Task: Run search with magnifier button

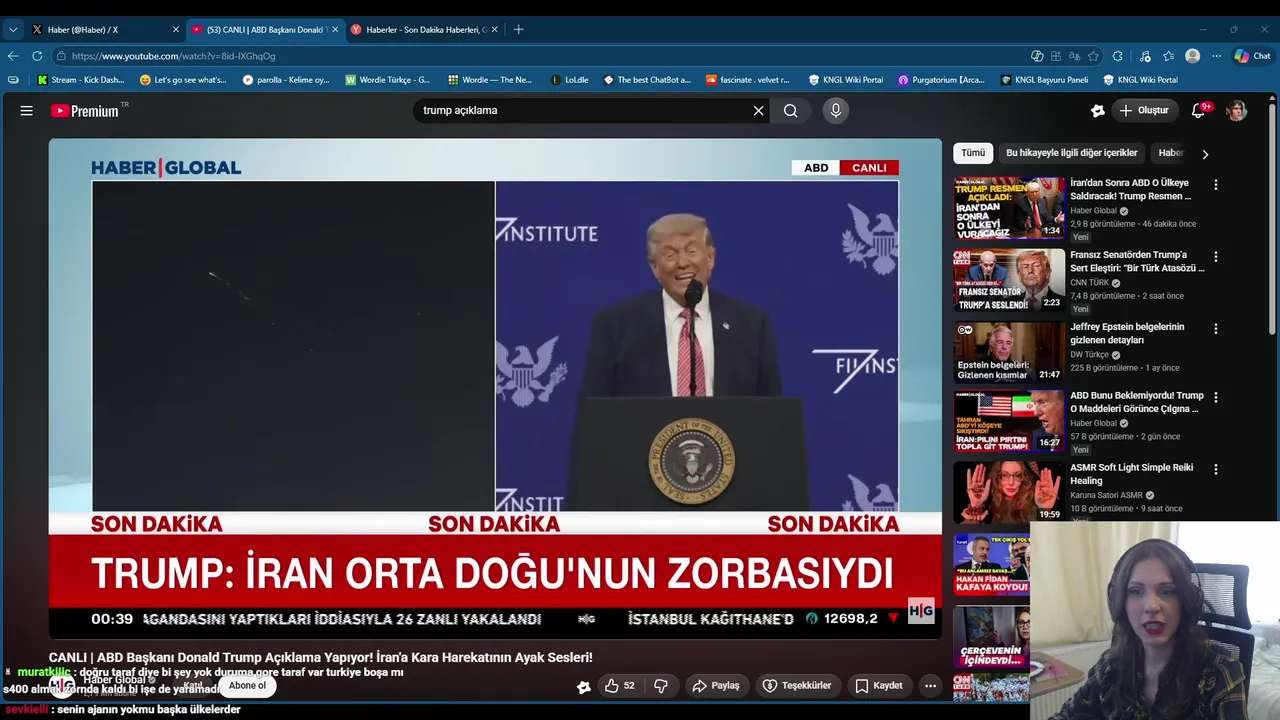Action: (x=791, y=111)
